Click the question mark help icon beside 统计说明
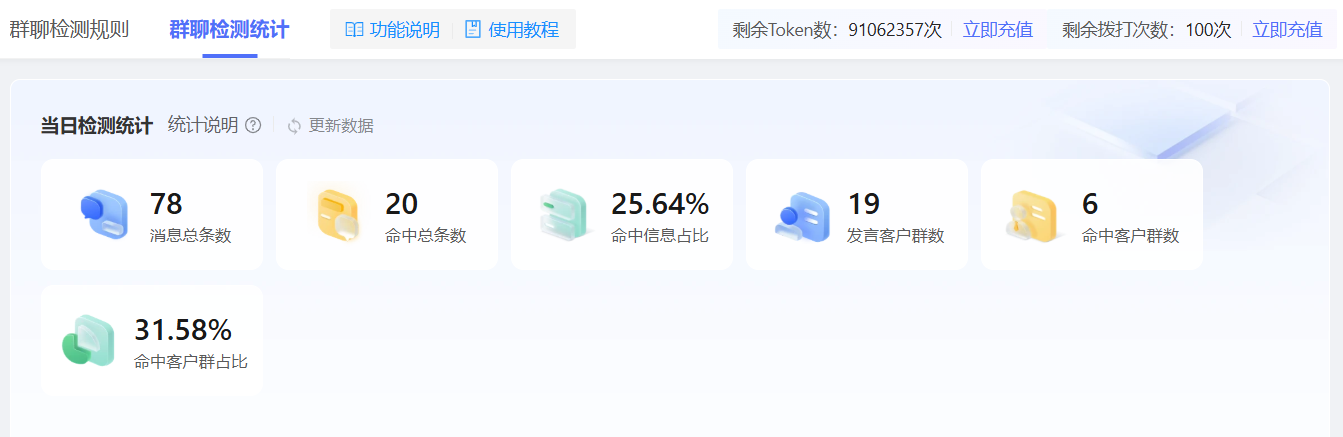Viewport: 1343px width, 437px height. (x=253, y=125)
